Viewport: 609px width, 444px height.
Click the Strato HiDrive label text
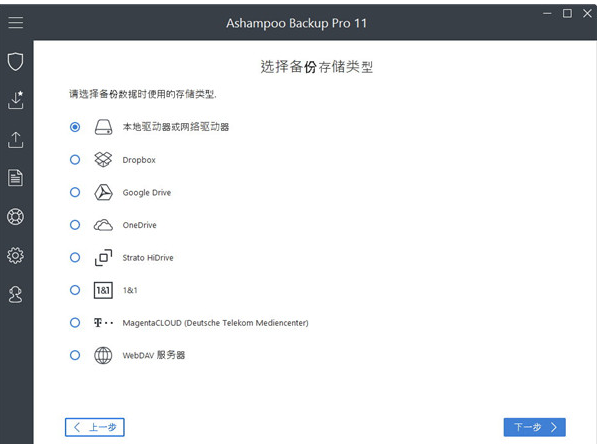click(148, 258)
